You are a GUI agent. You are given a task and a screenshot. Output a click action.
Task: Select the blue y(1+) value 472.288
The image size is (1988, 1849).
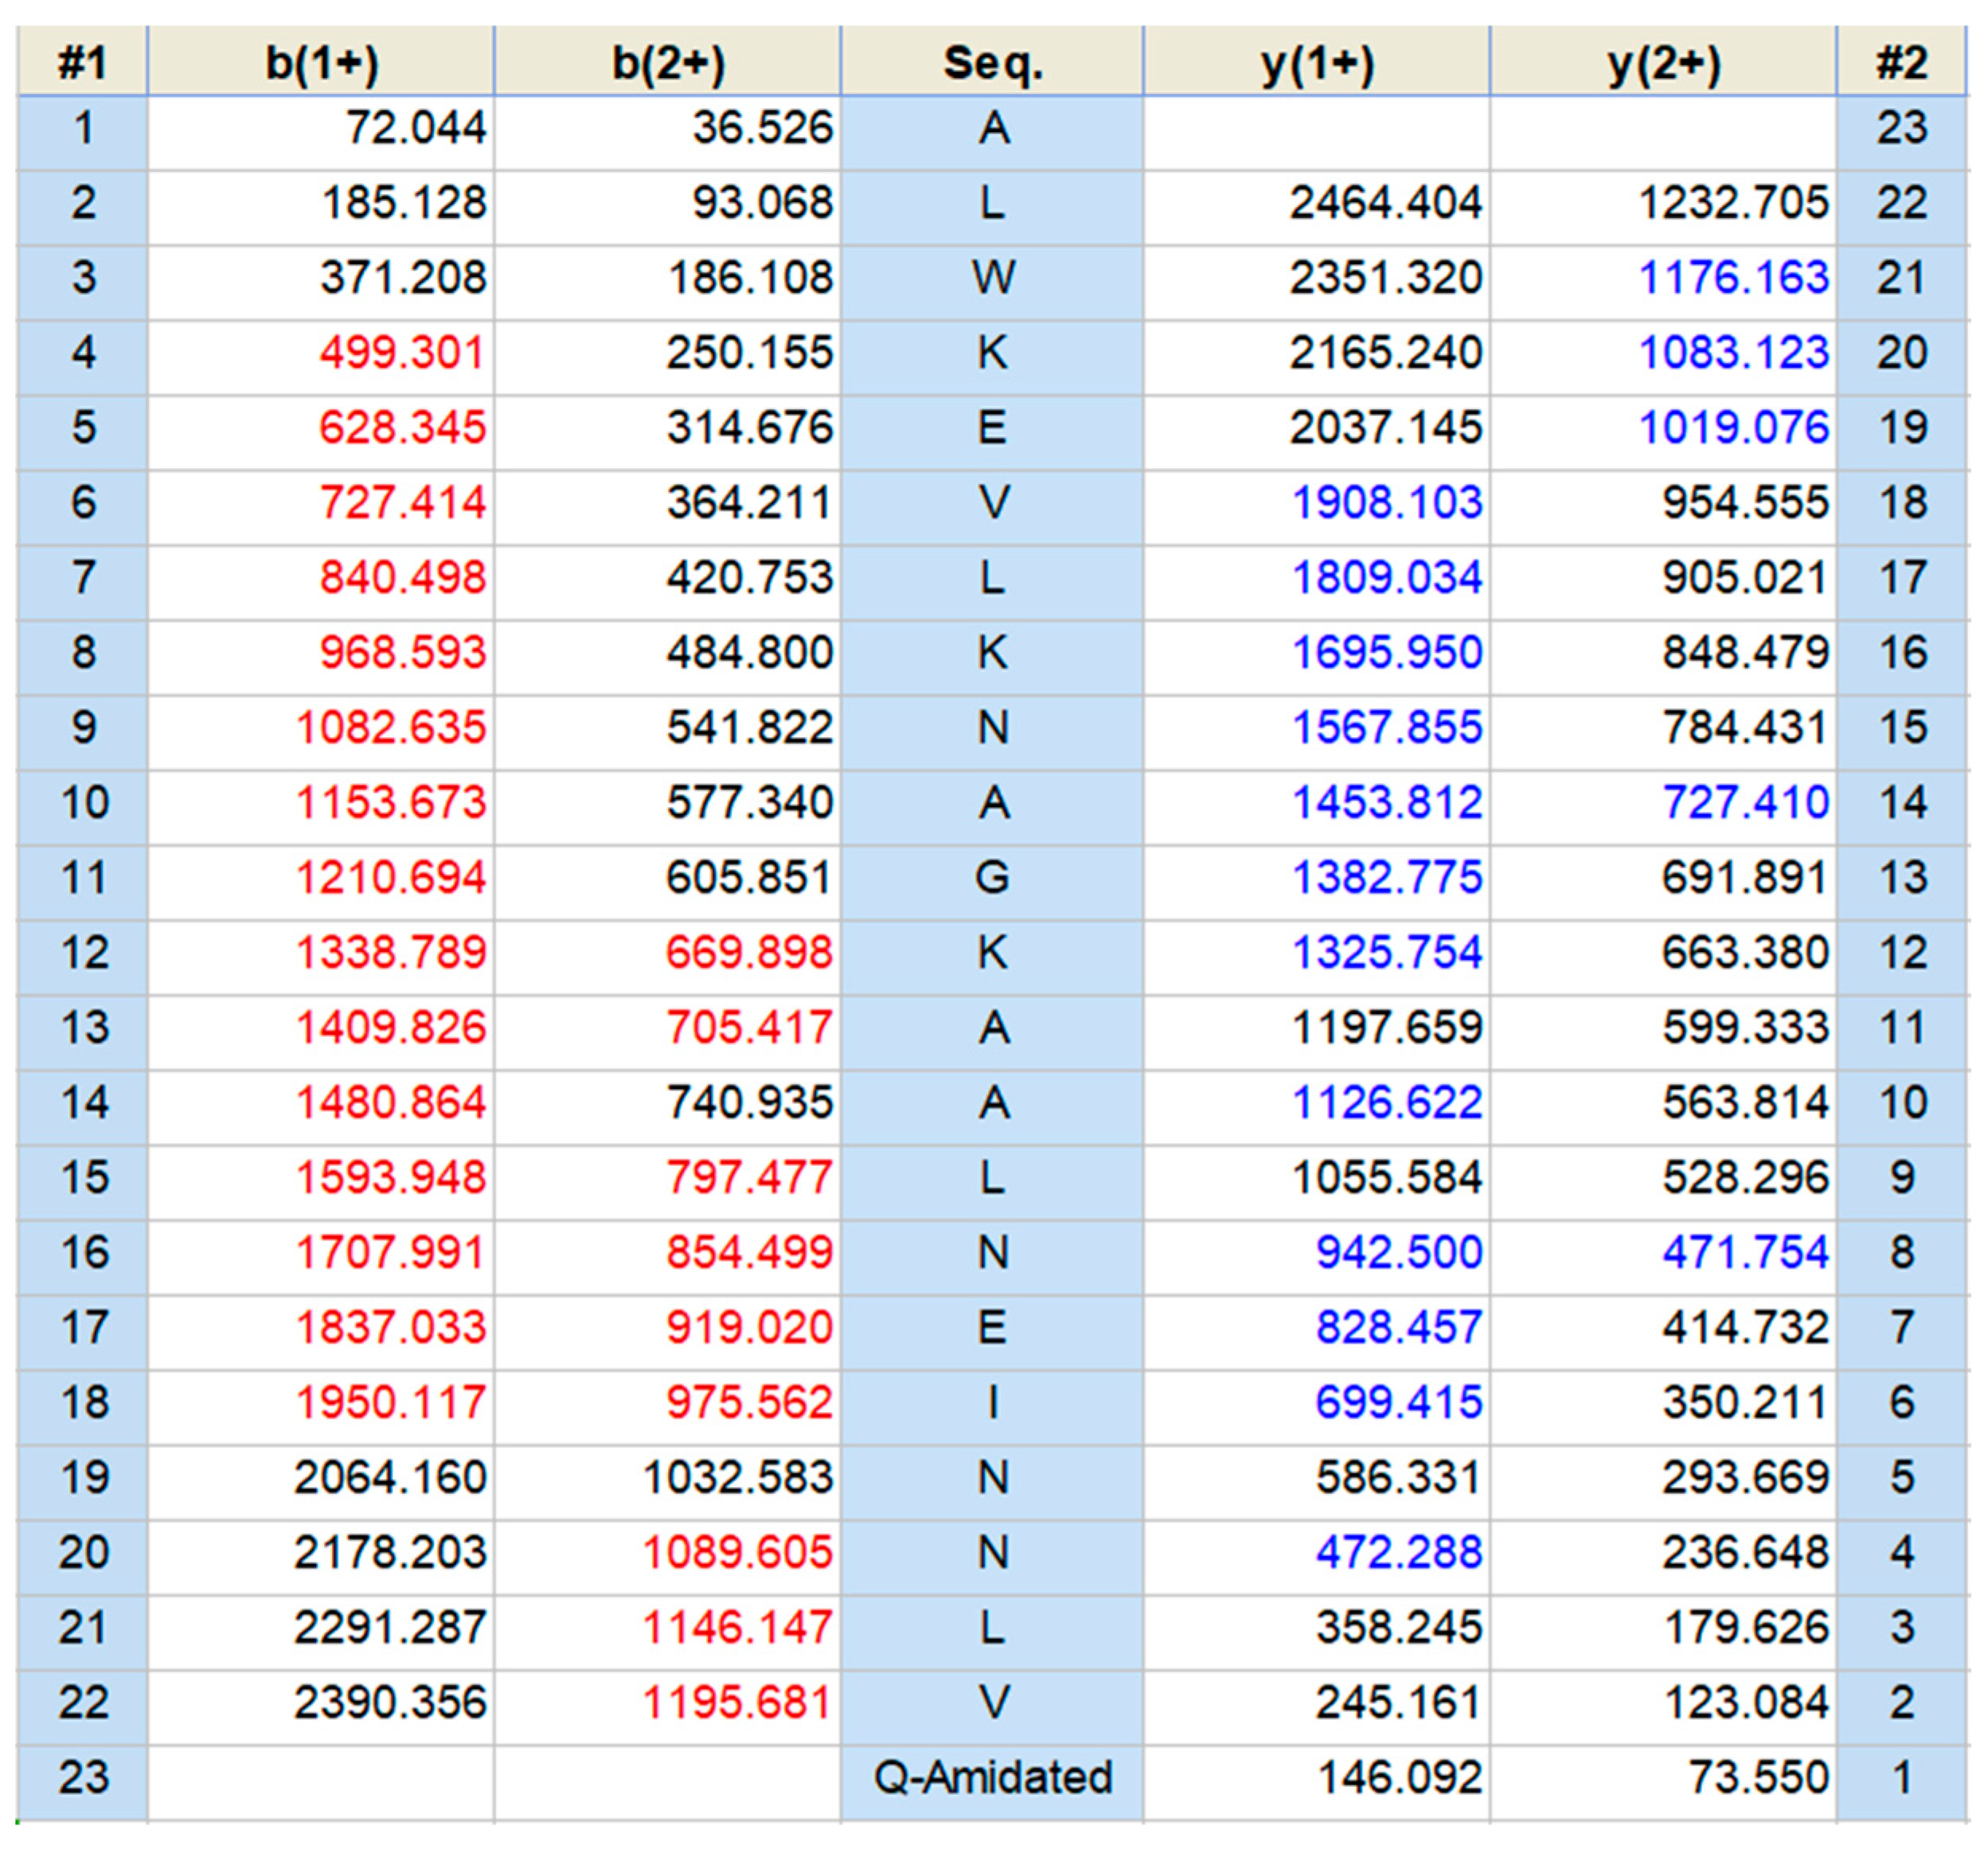[x=1398, y=1553]
